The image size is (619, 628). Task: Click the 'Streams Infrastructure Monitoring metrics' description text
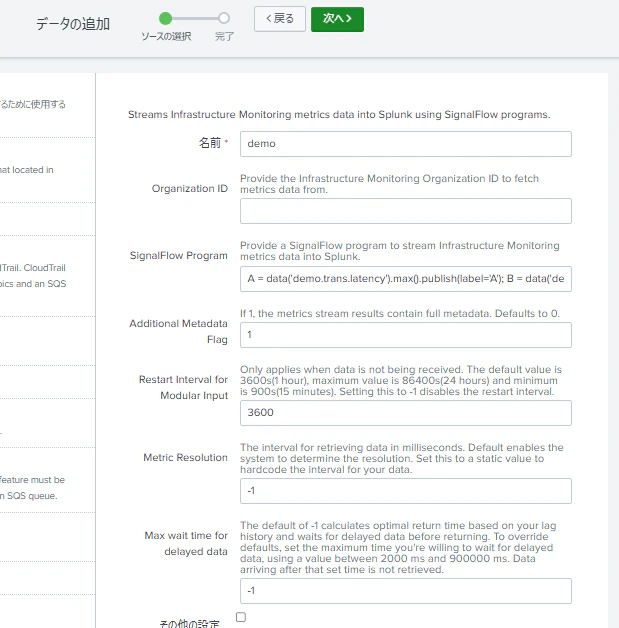[339, 115]
